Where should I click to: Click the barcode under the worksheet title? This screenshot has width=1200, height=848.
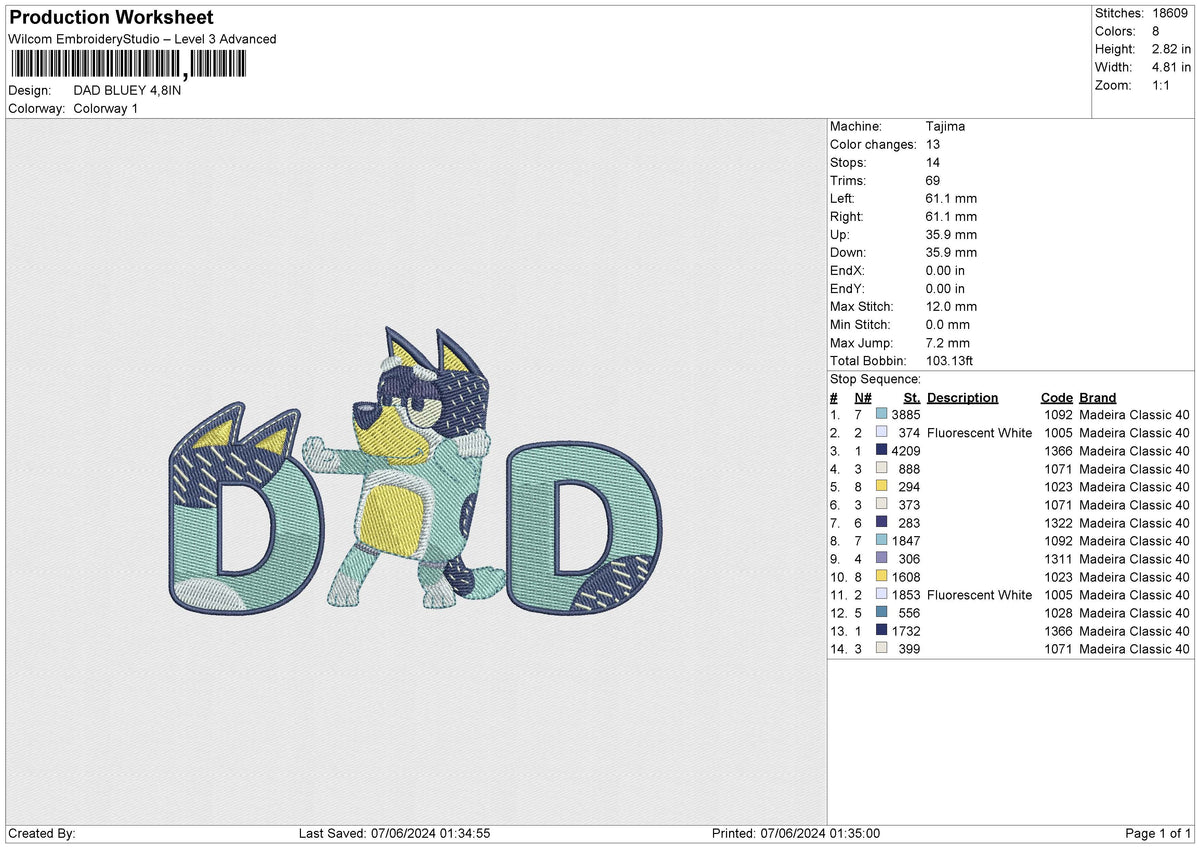coord(127,65)
